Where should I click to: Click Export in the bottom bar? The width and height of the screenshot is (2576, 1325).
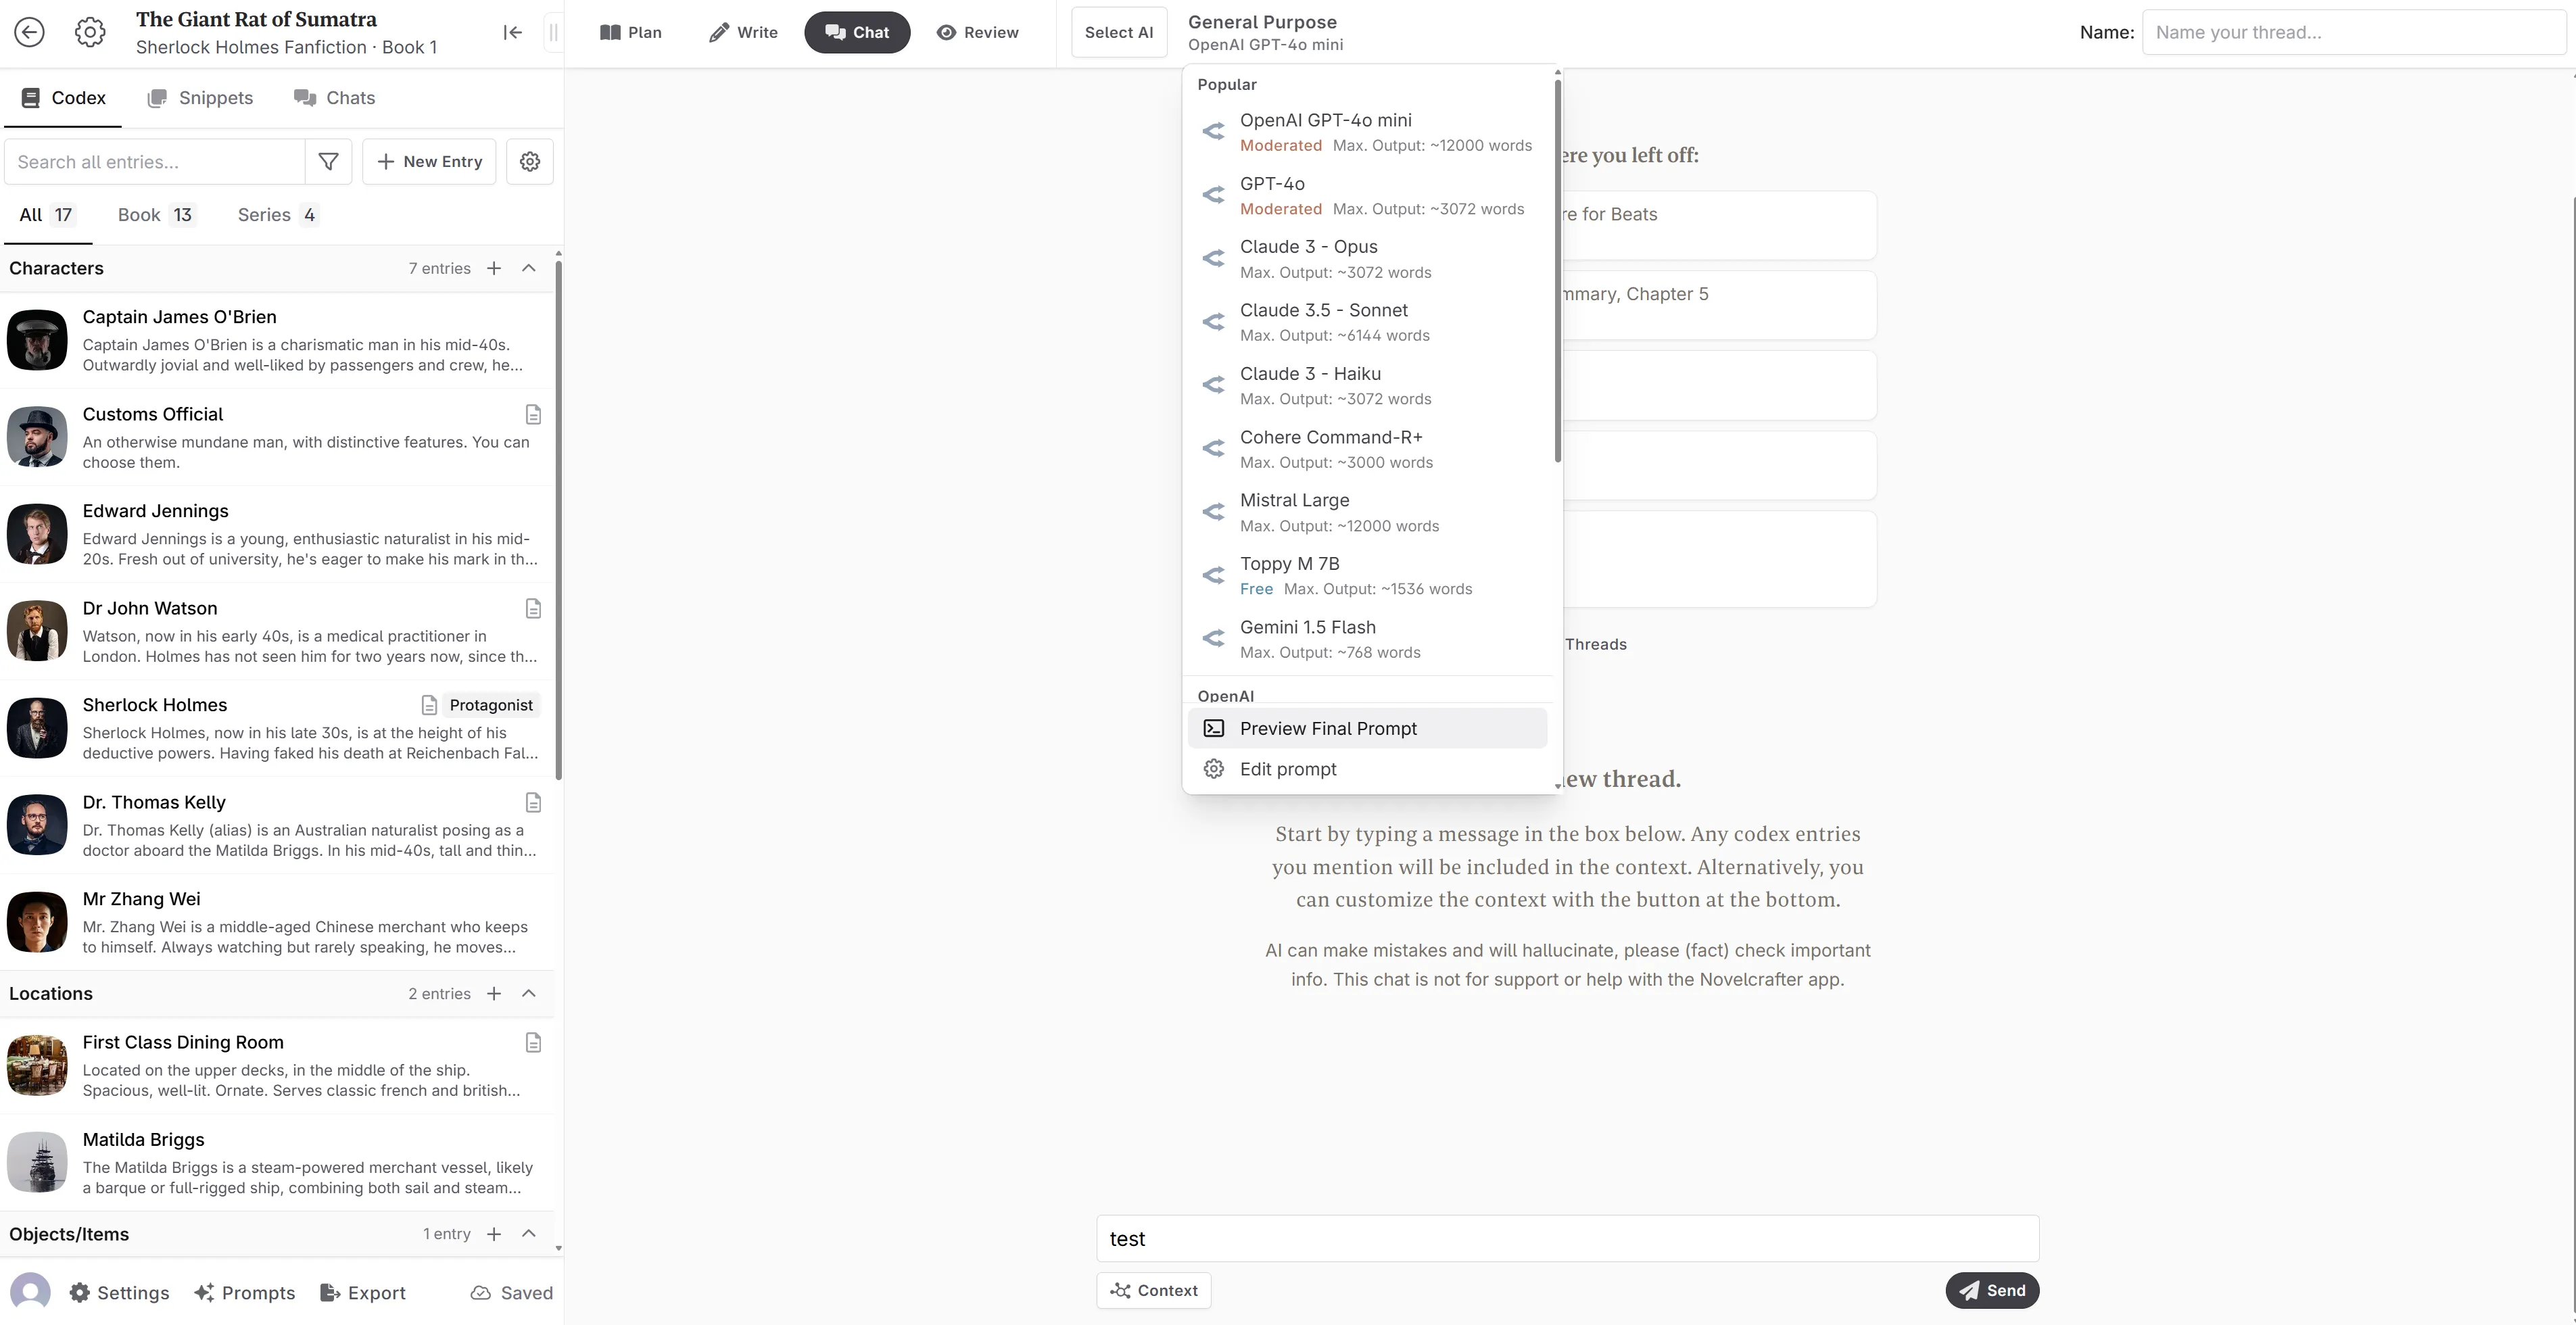[362, 1293]
